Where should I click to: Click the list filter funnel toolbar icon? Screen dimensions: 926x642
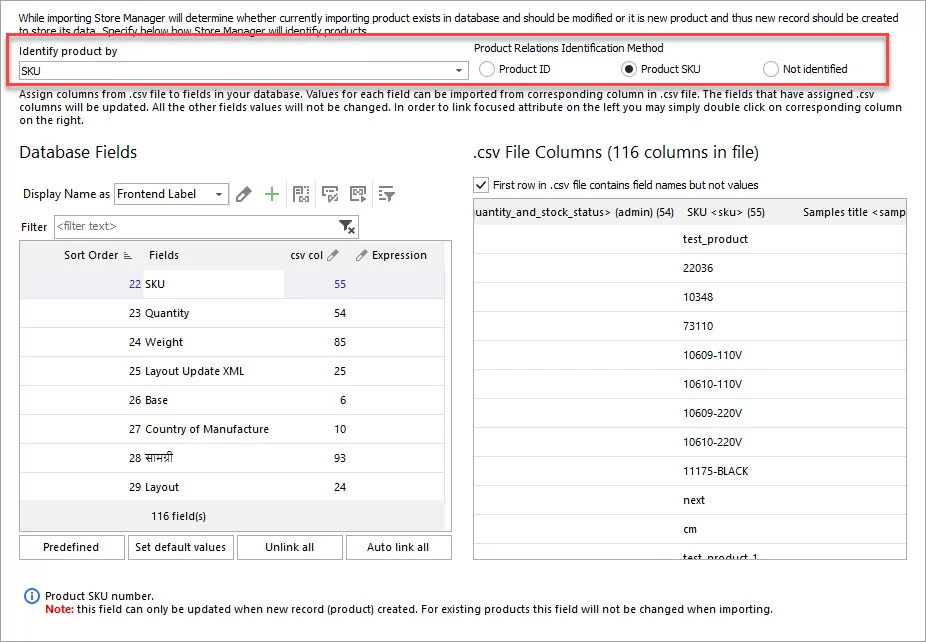click(387, 194)
